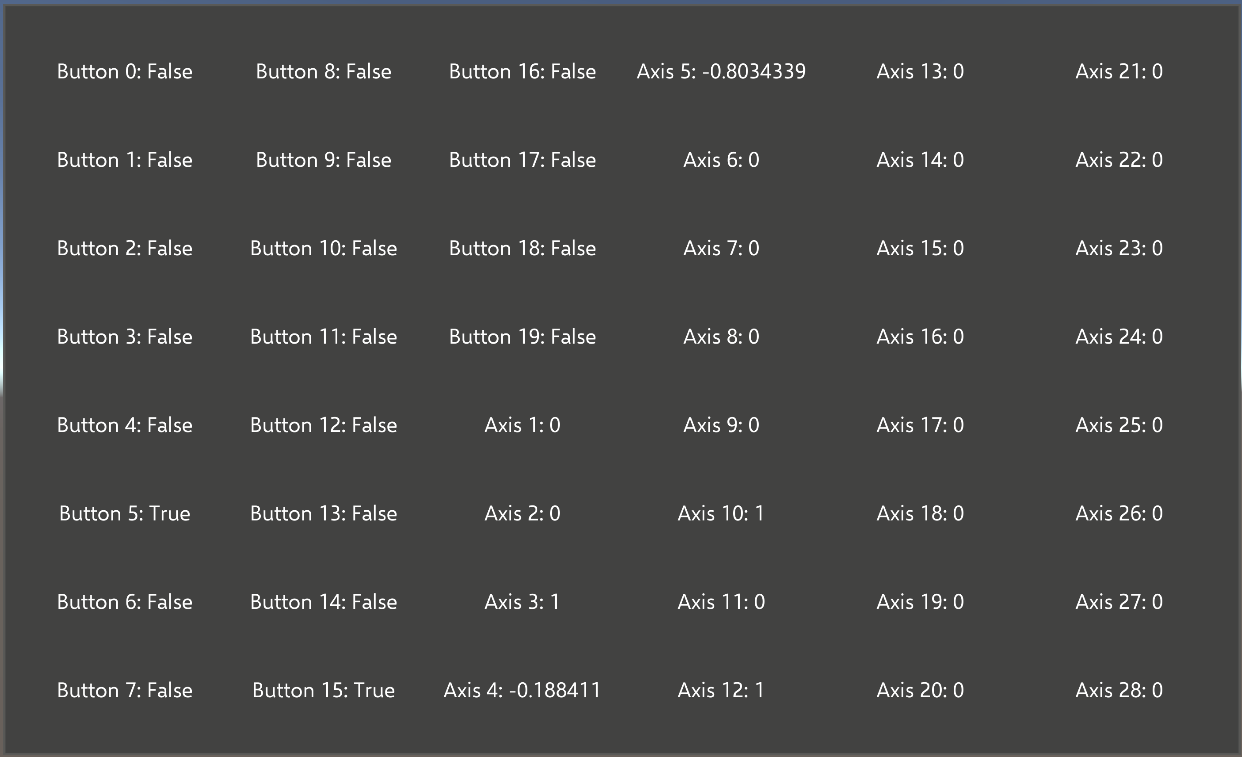
Task: Click the Axis 24: 0 label
Action: 1119,336
